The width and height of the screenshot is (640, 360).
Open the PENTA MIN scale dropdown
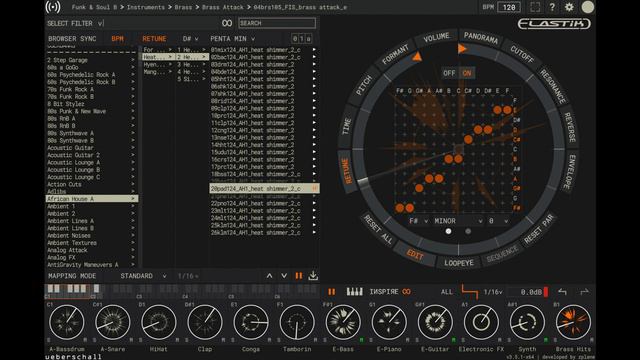[x=232, y=39]
